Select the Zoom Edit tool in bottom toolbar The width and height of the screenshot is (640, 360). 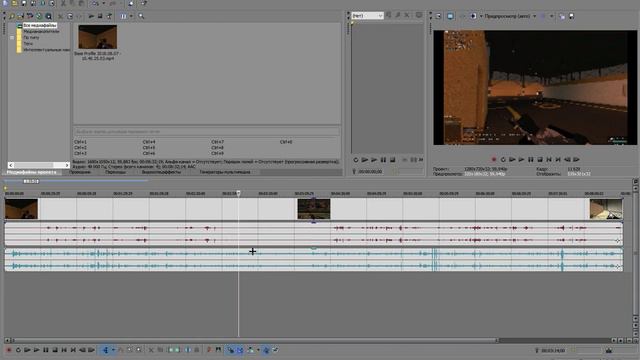pos(139,350)
